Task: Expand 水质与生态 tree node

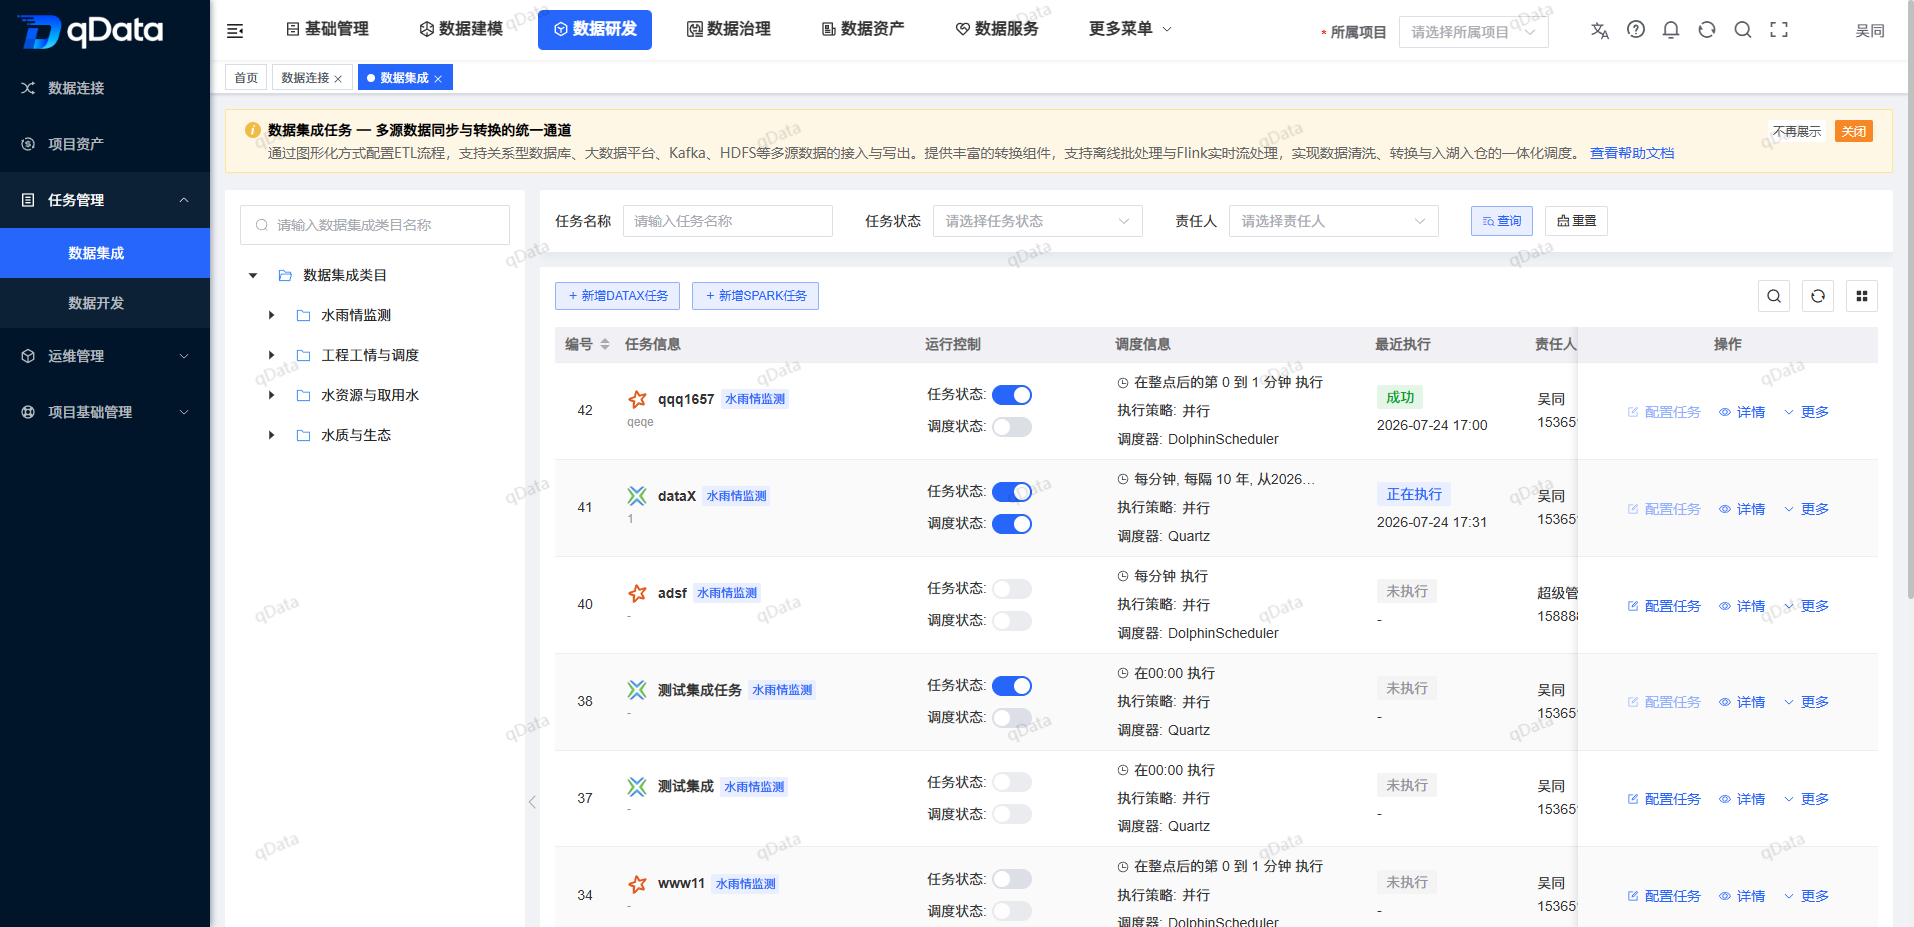Action: [271, 435]
